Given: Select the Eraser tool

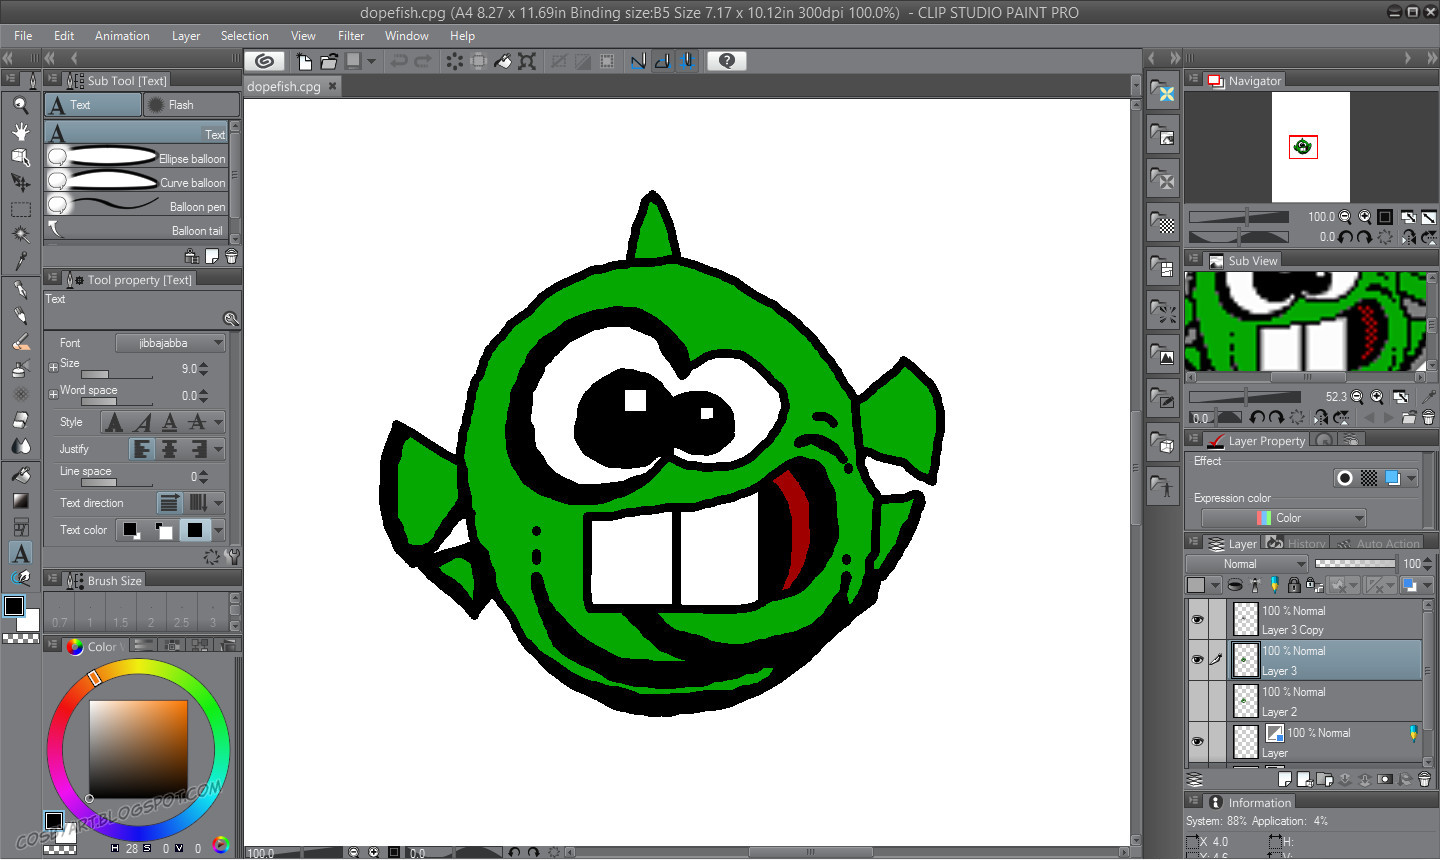Looking at the screenshot, I should [x=20, y=420].
